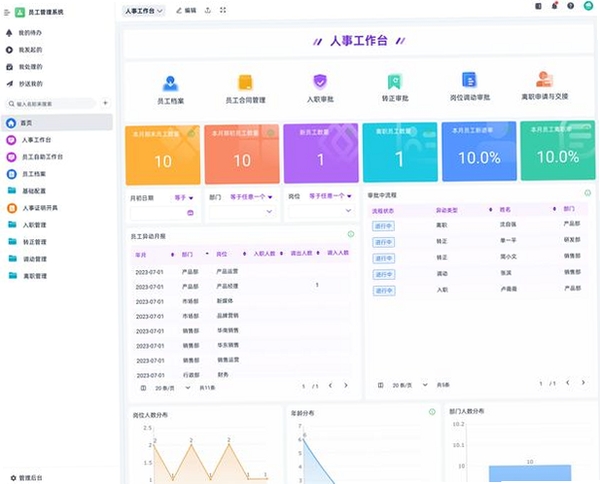Screen dimensions: 600x484
Task: Open the user avatar at top right
Action: pyautogui.click(x=588, y=5)
